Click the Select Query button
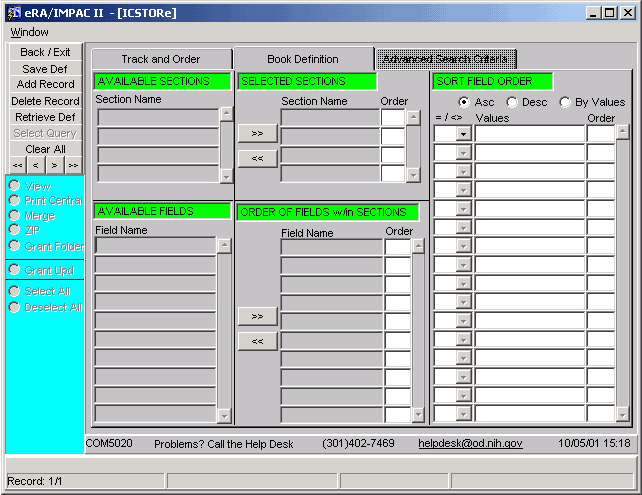 45,133
